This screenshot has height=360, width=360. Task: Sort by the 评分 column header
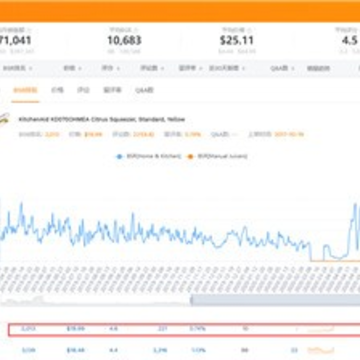[111, 68]
